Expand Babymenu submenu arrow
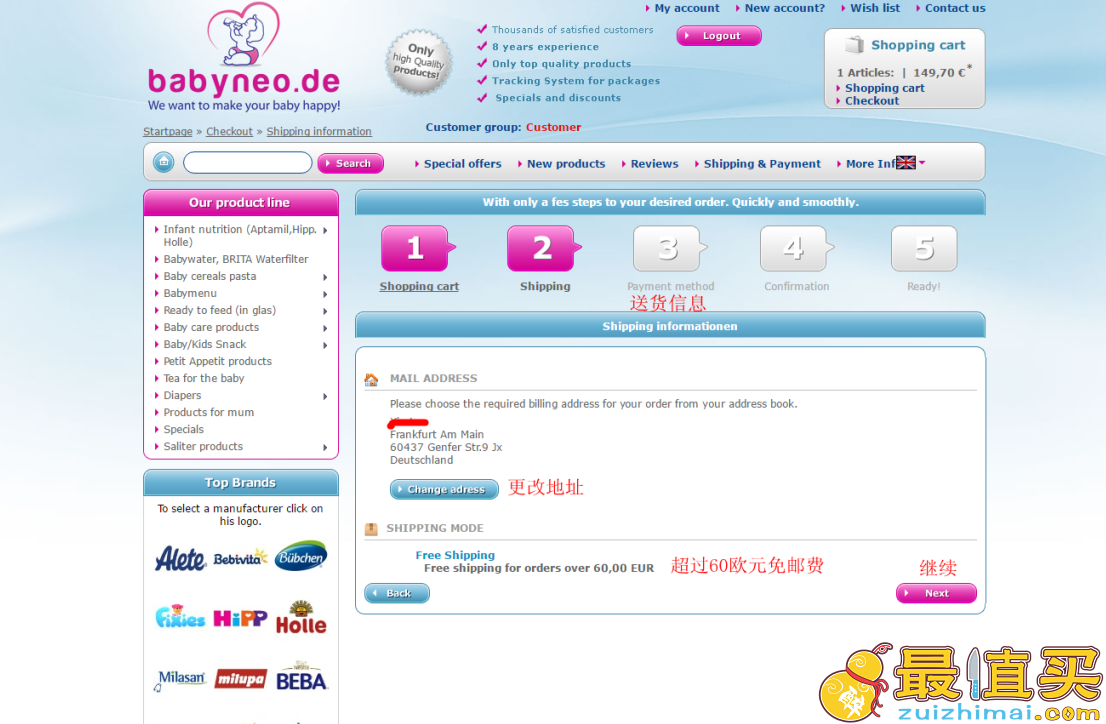This screenshot has width=1106, height=724. [x=325, y=294]
